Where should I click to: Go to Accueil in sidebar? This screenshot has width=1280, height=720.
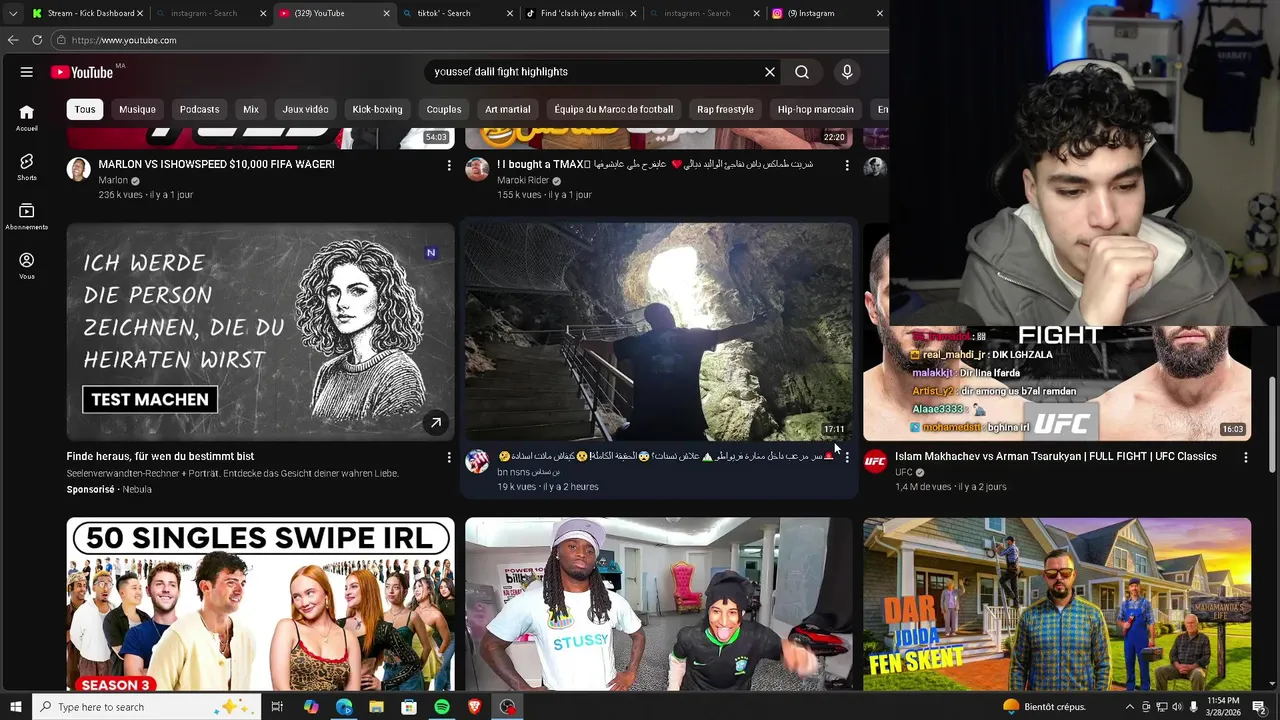click(x=27, y=118)
